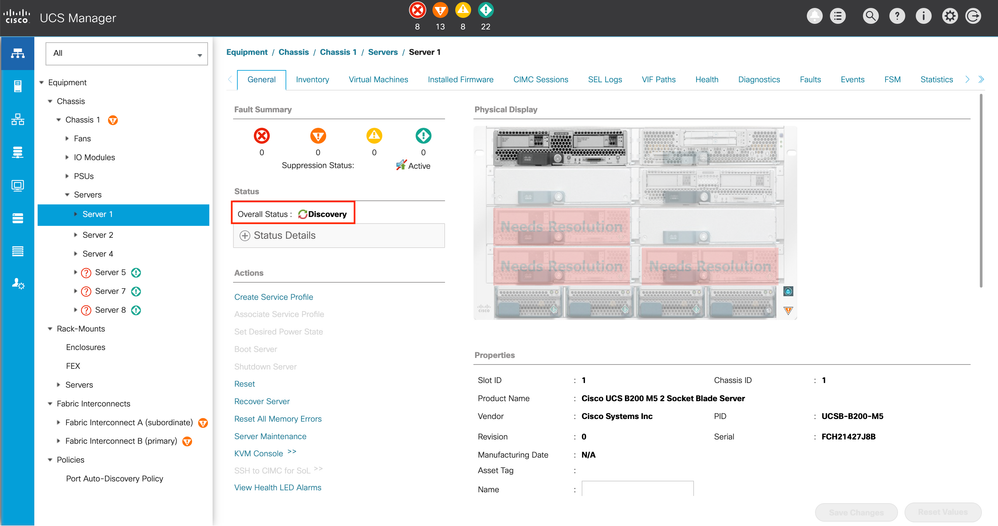Open the VM monitor icon in sidebar

(x=17, y=185)
